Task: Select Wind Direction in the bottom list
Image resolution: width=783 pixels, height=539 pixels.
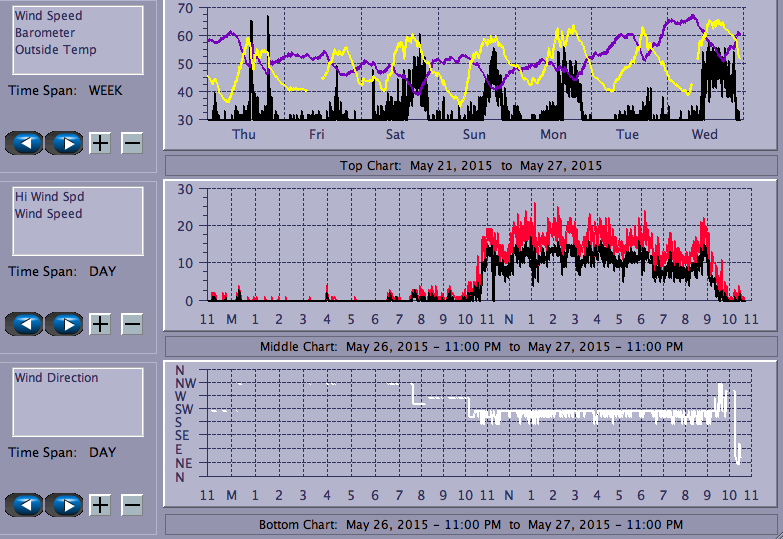Action: pos(56,378)
